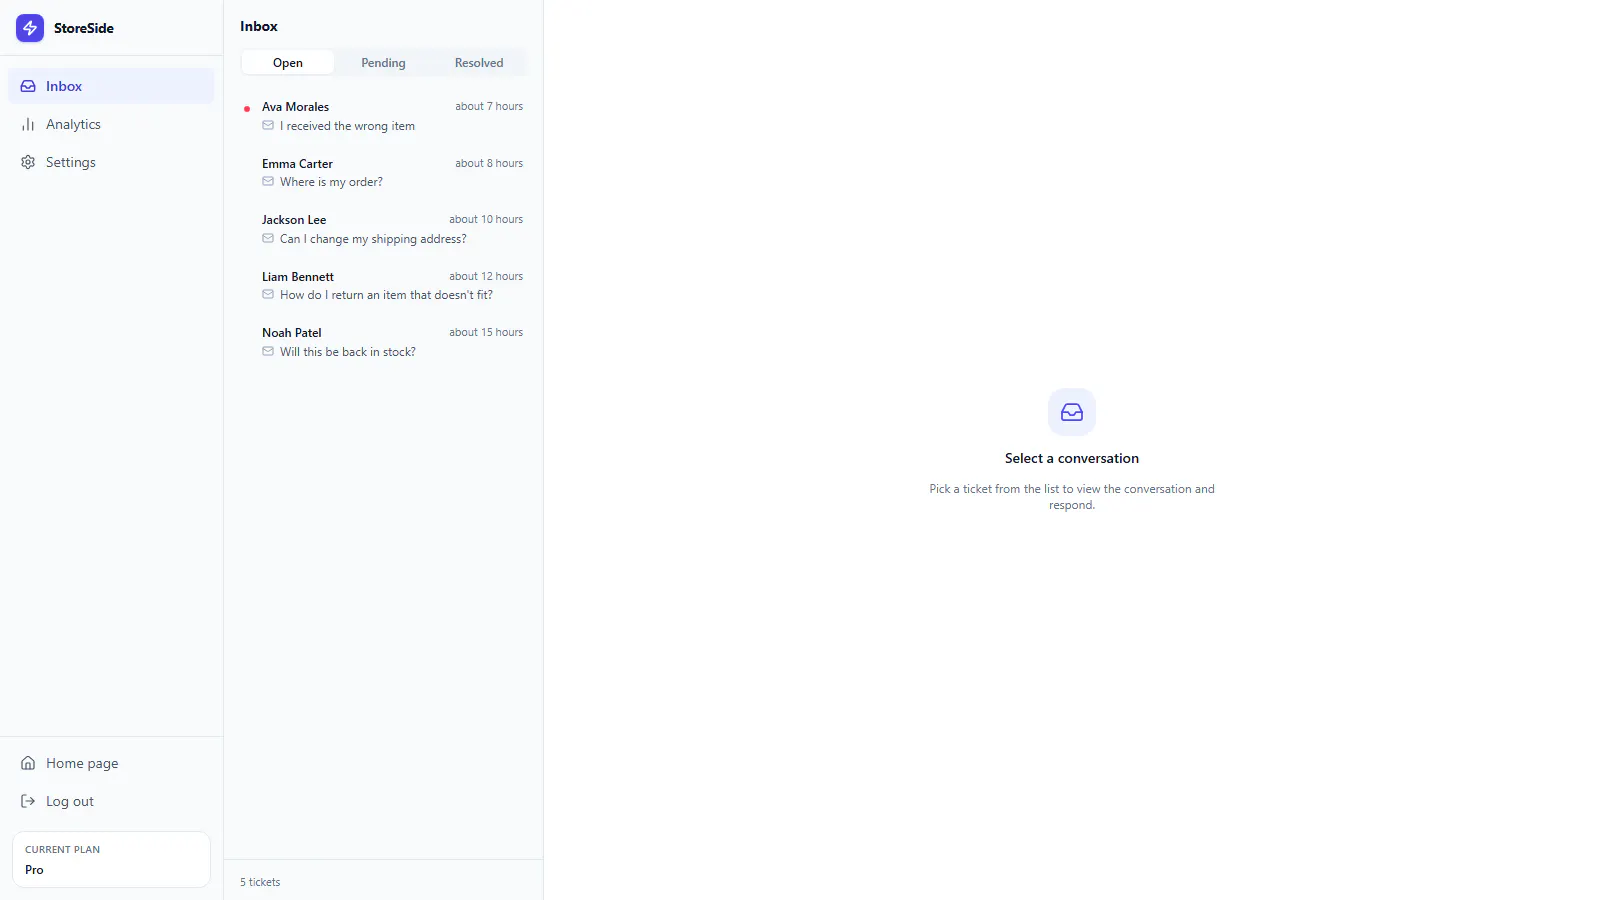Open Inbox in the sidebar

[x=111, y=86]
